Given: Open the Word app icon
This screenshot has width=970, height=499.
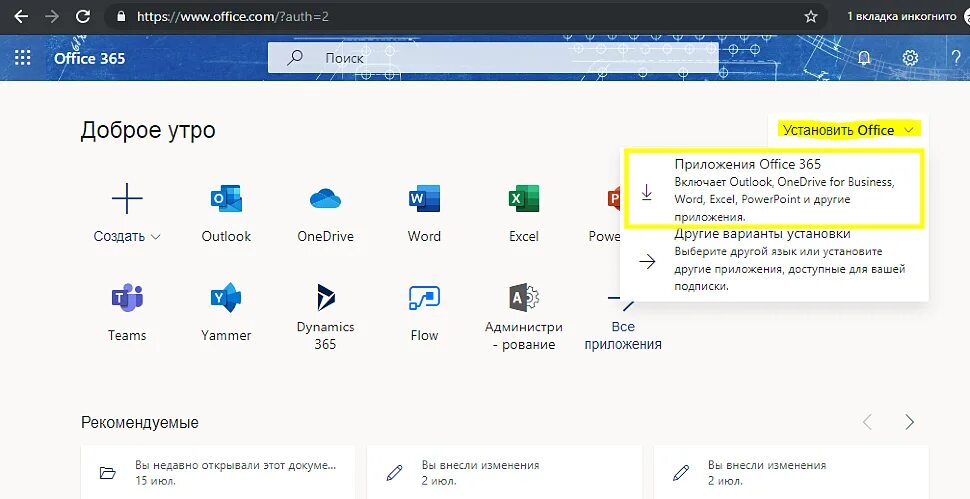Looking at the screenshot, I should pos(424,199).
